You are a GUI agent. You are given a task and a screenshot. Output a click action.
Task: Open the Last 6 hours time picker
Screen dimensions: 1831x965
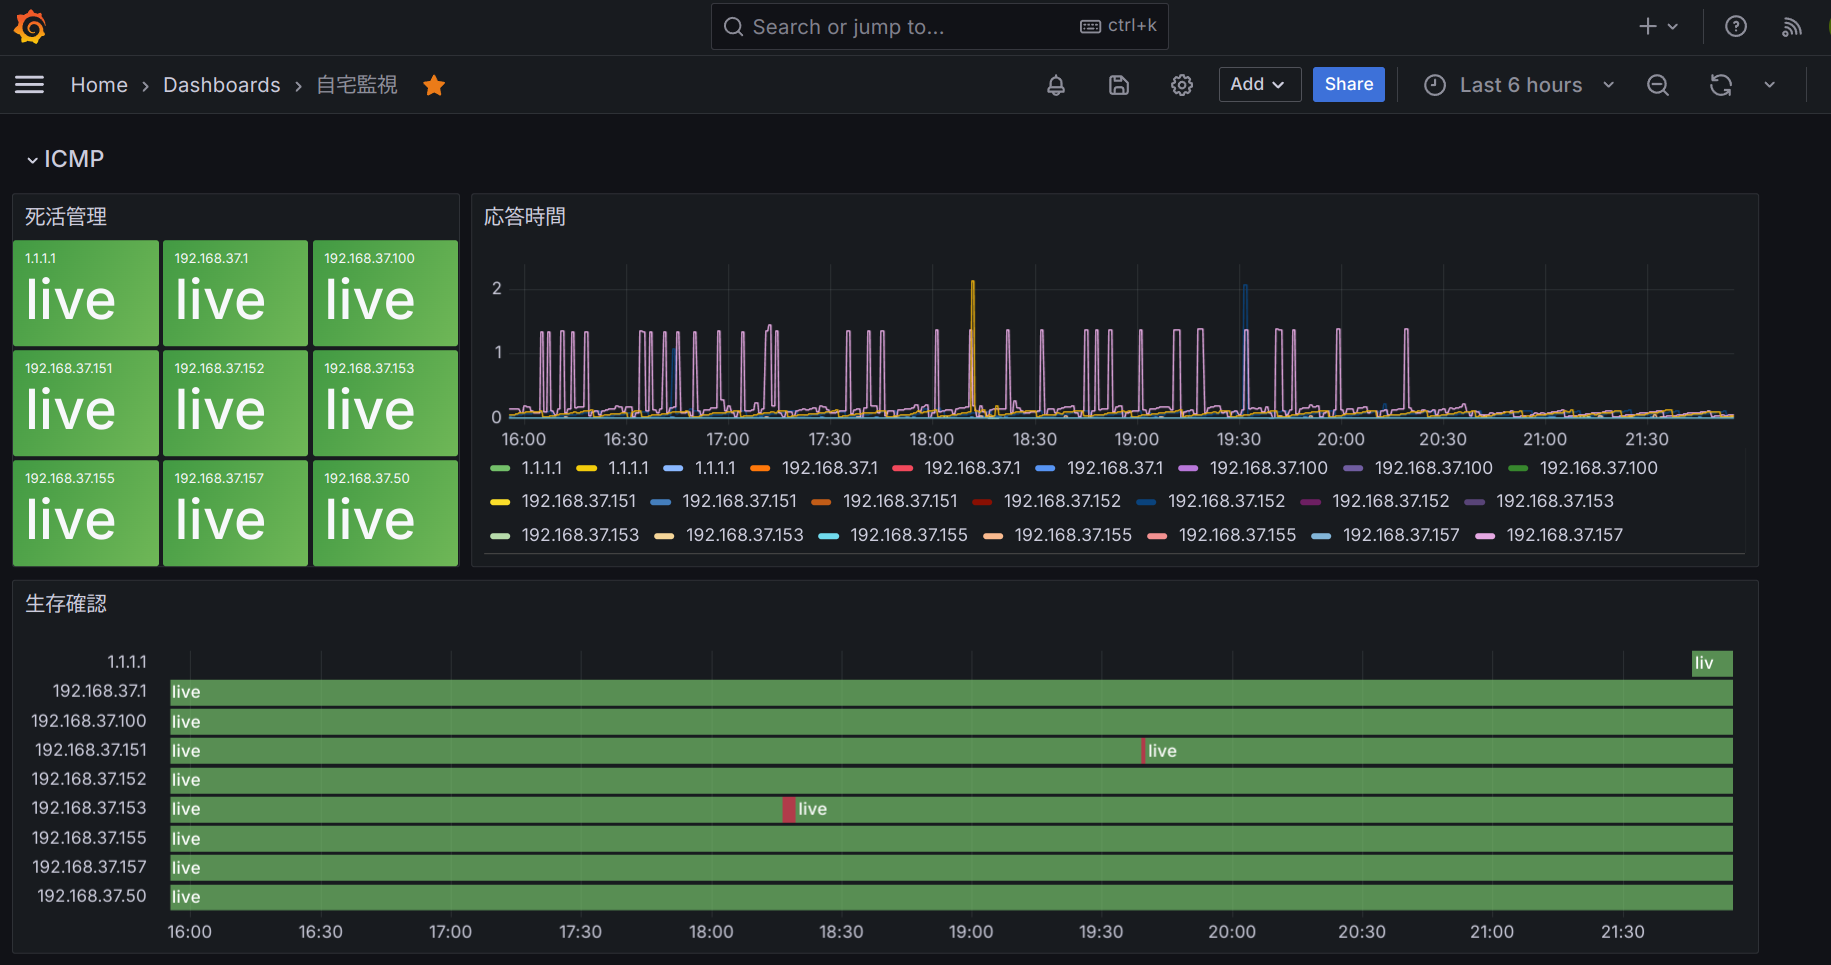1520,85
